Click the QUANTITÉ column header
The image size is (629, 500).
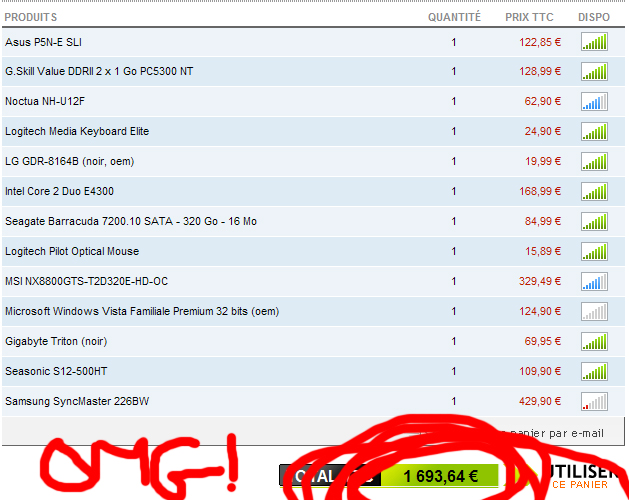click(x=454, y=17)
